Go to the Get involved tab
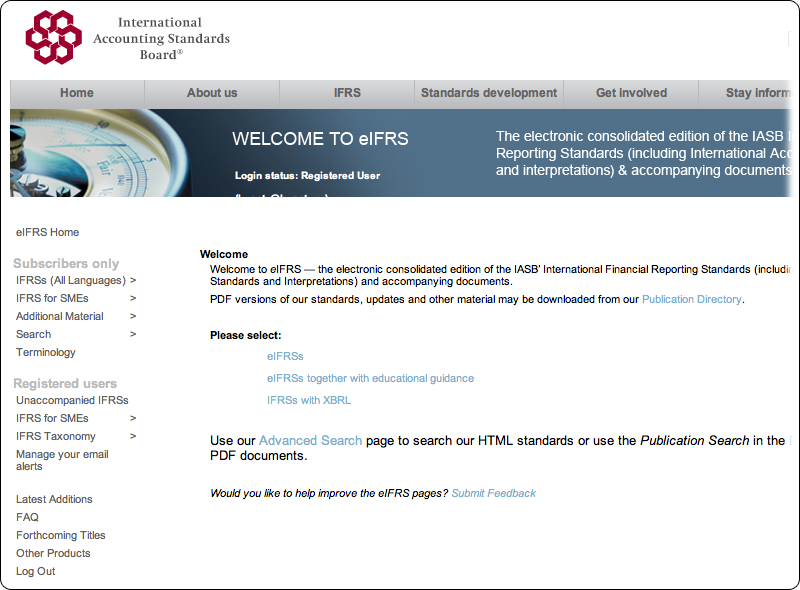800x590 pixels. (631, 93)
